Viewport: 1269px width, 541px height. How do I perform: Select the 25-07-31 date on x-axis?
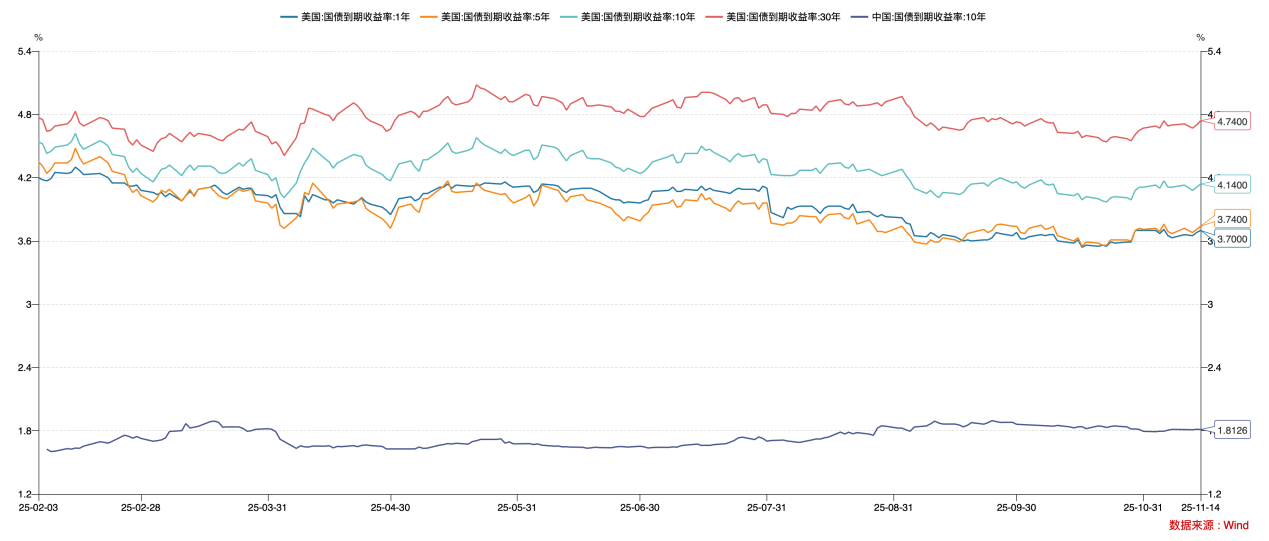[766, 507]
